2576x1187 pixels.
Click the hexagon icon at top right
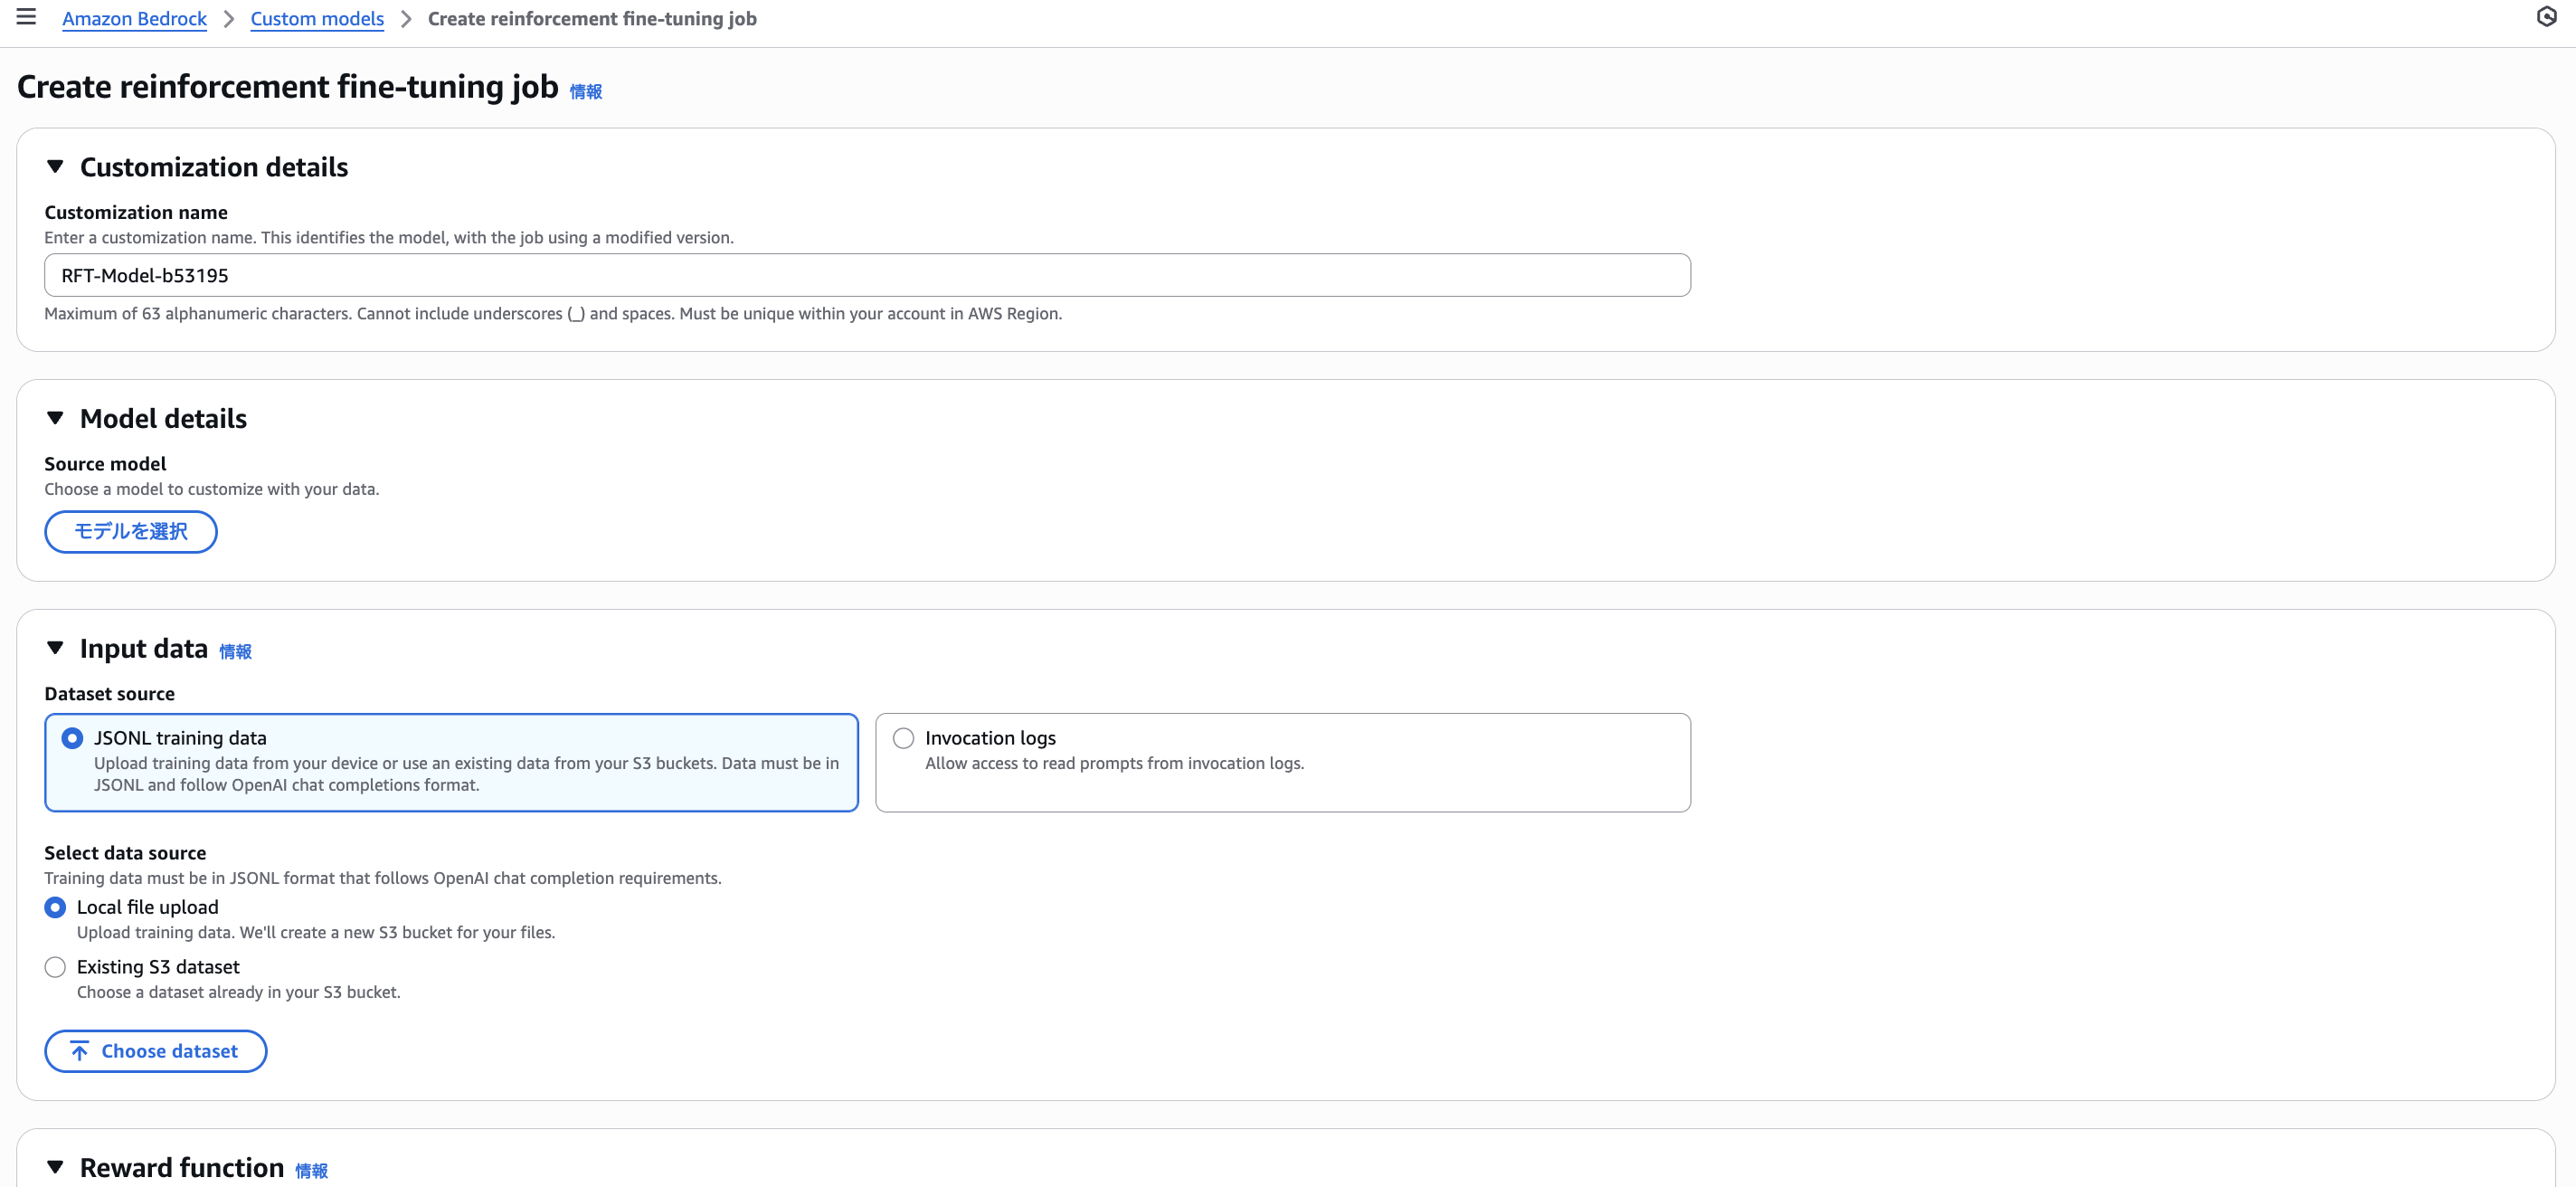(2546, 17)
